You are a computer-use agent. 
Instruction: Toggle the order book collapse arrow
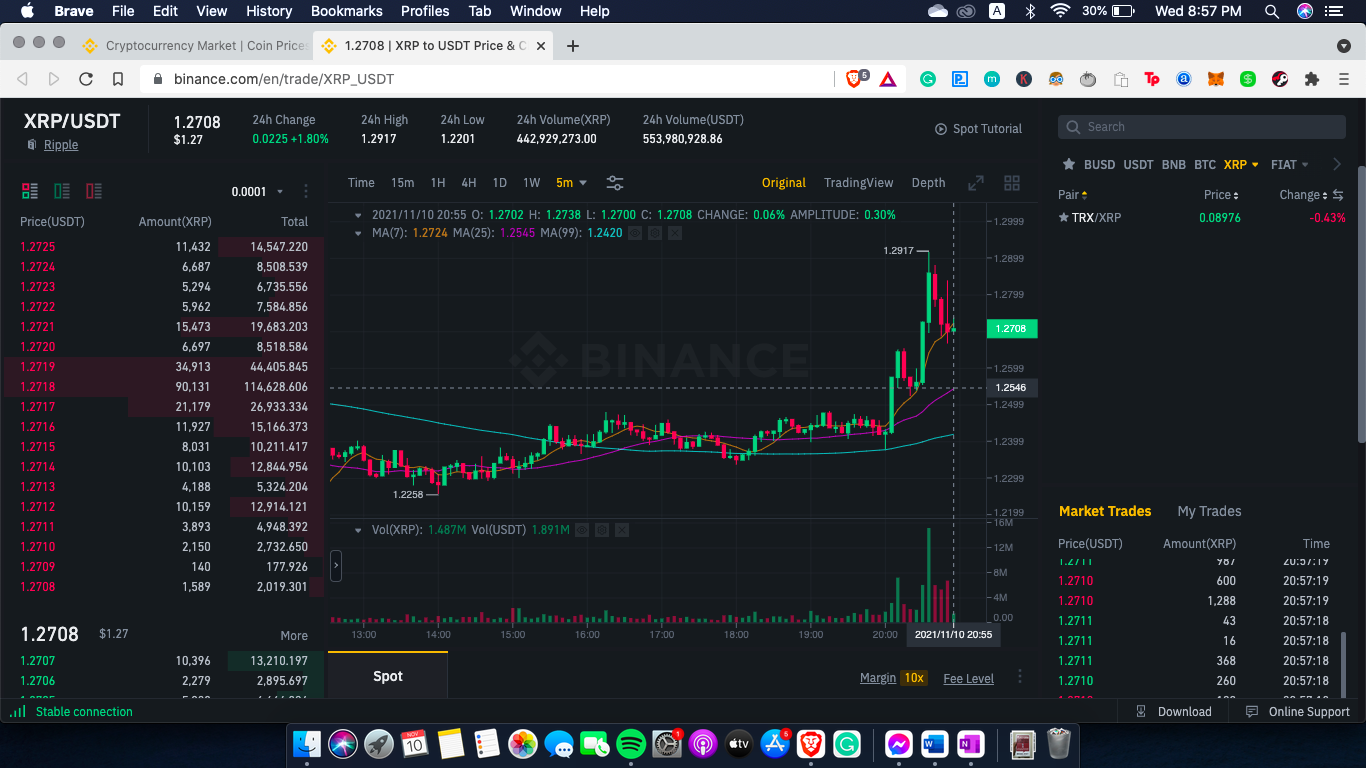tap(336, 566)
